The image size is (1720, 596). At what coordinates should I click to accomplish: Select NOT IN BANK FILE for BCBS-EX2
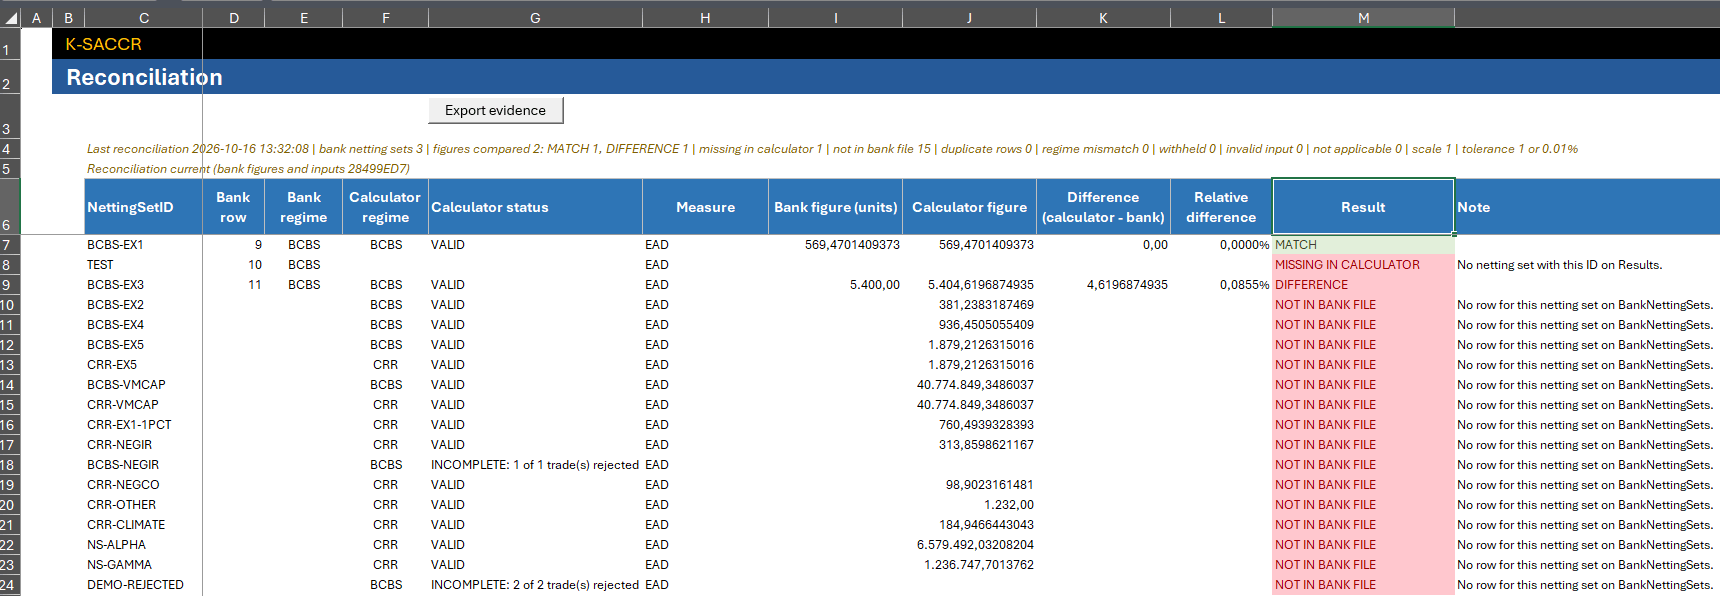click(x=1363, y=305)
